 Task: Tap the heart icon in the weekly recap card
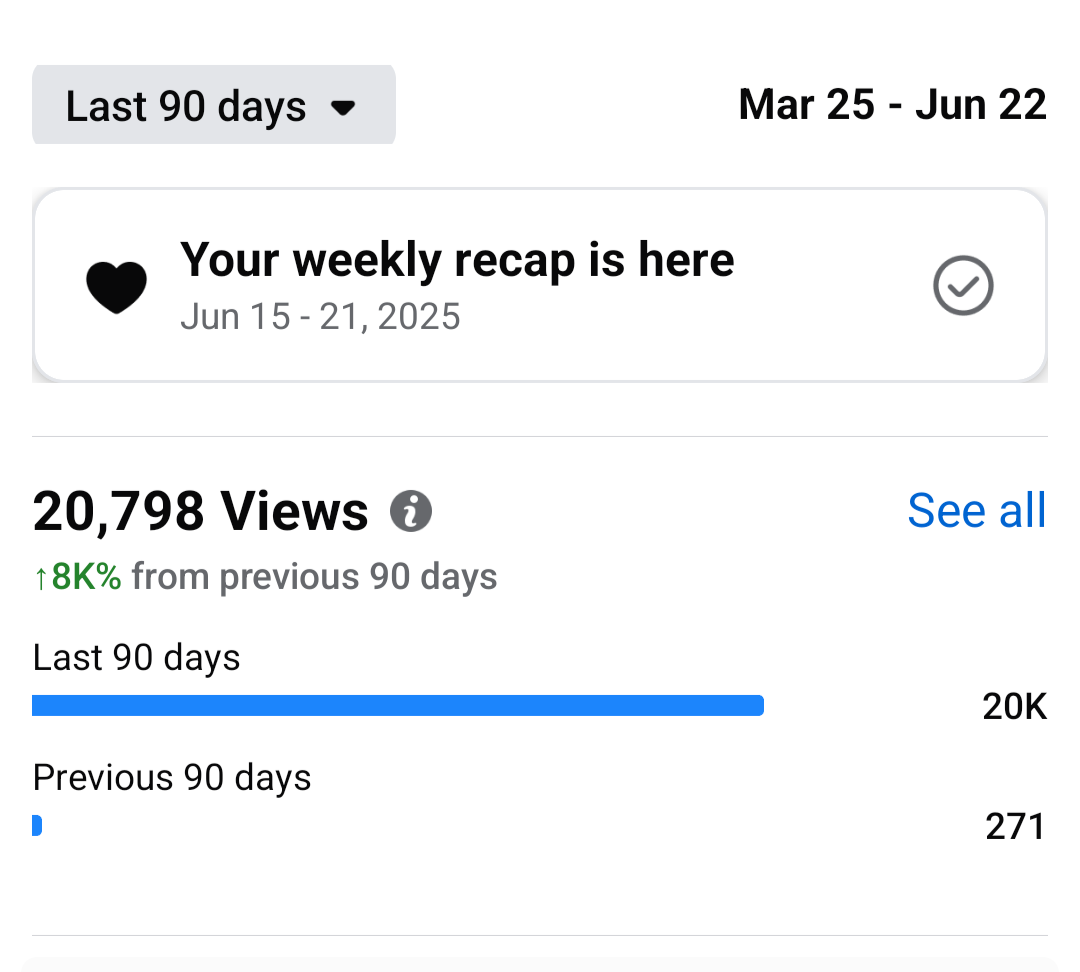tap(116, 287)
